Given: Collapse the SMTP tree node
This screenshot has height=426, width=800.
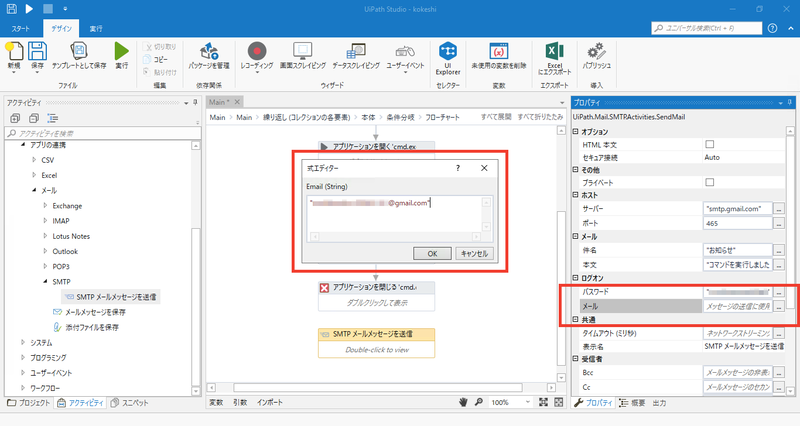Looking at the screenshot, I should click(45, 282).
